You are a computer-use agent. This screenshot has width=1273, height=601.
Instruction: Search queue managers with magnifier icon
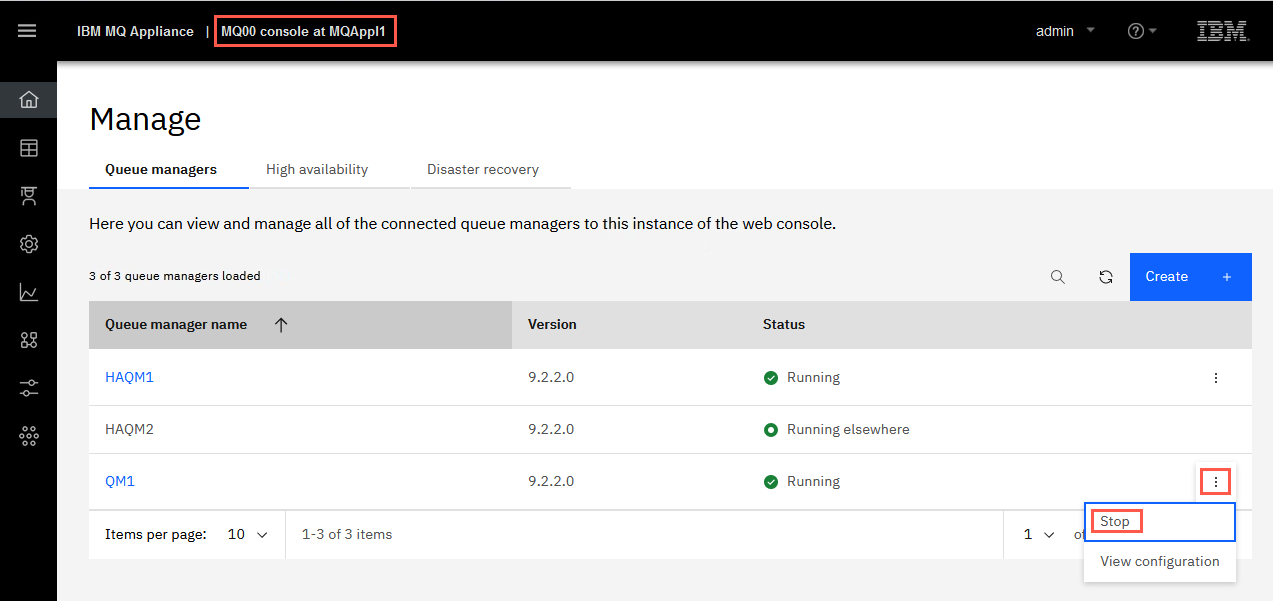(1057, 277)
